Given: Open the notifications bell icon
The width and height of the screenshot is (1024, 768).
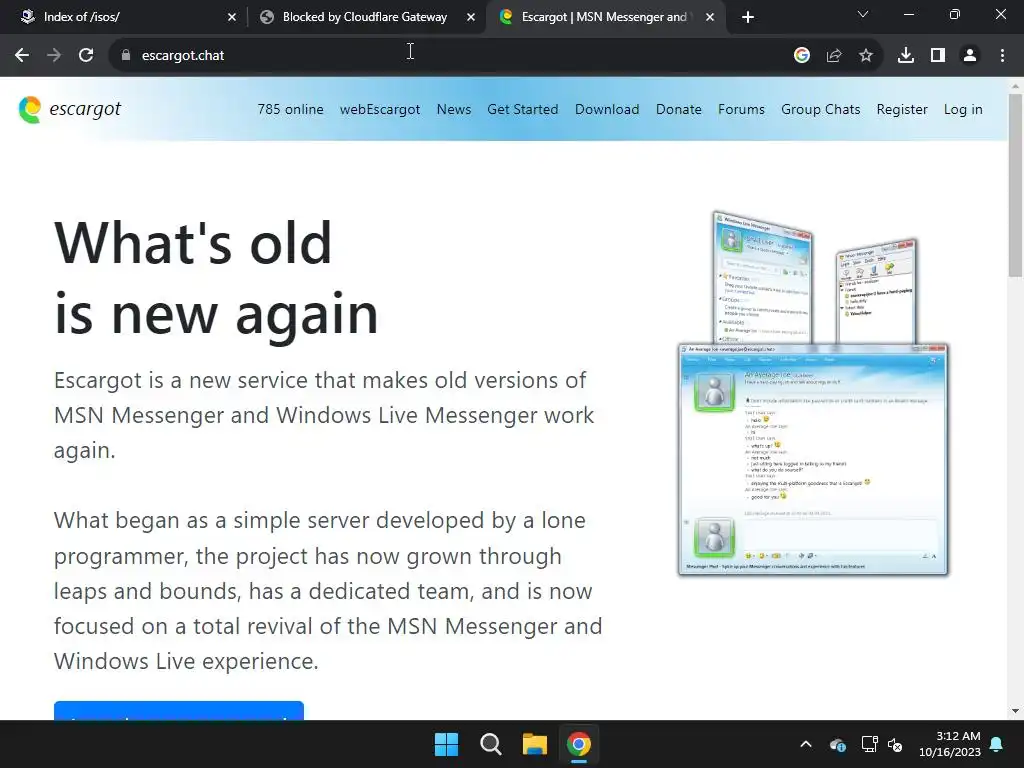Looking at the screenshot, I should (x=997, y=744).
